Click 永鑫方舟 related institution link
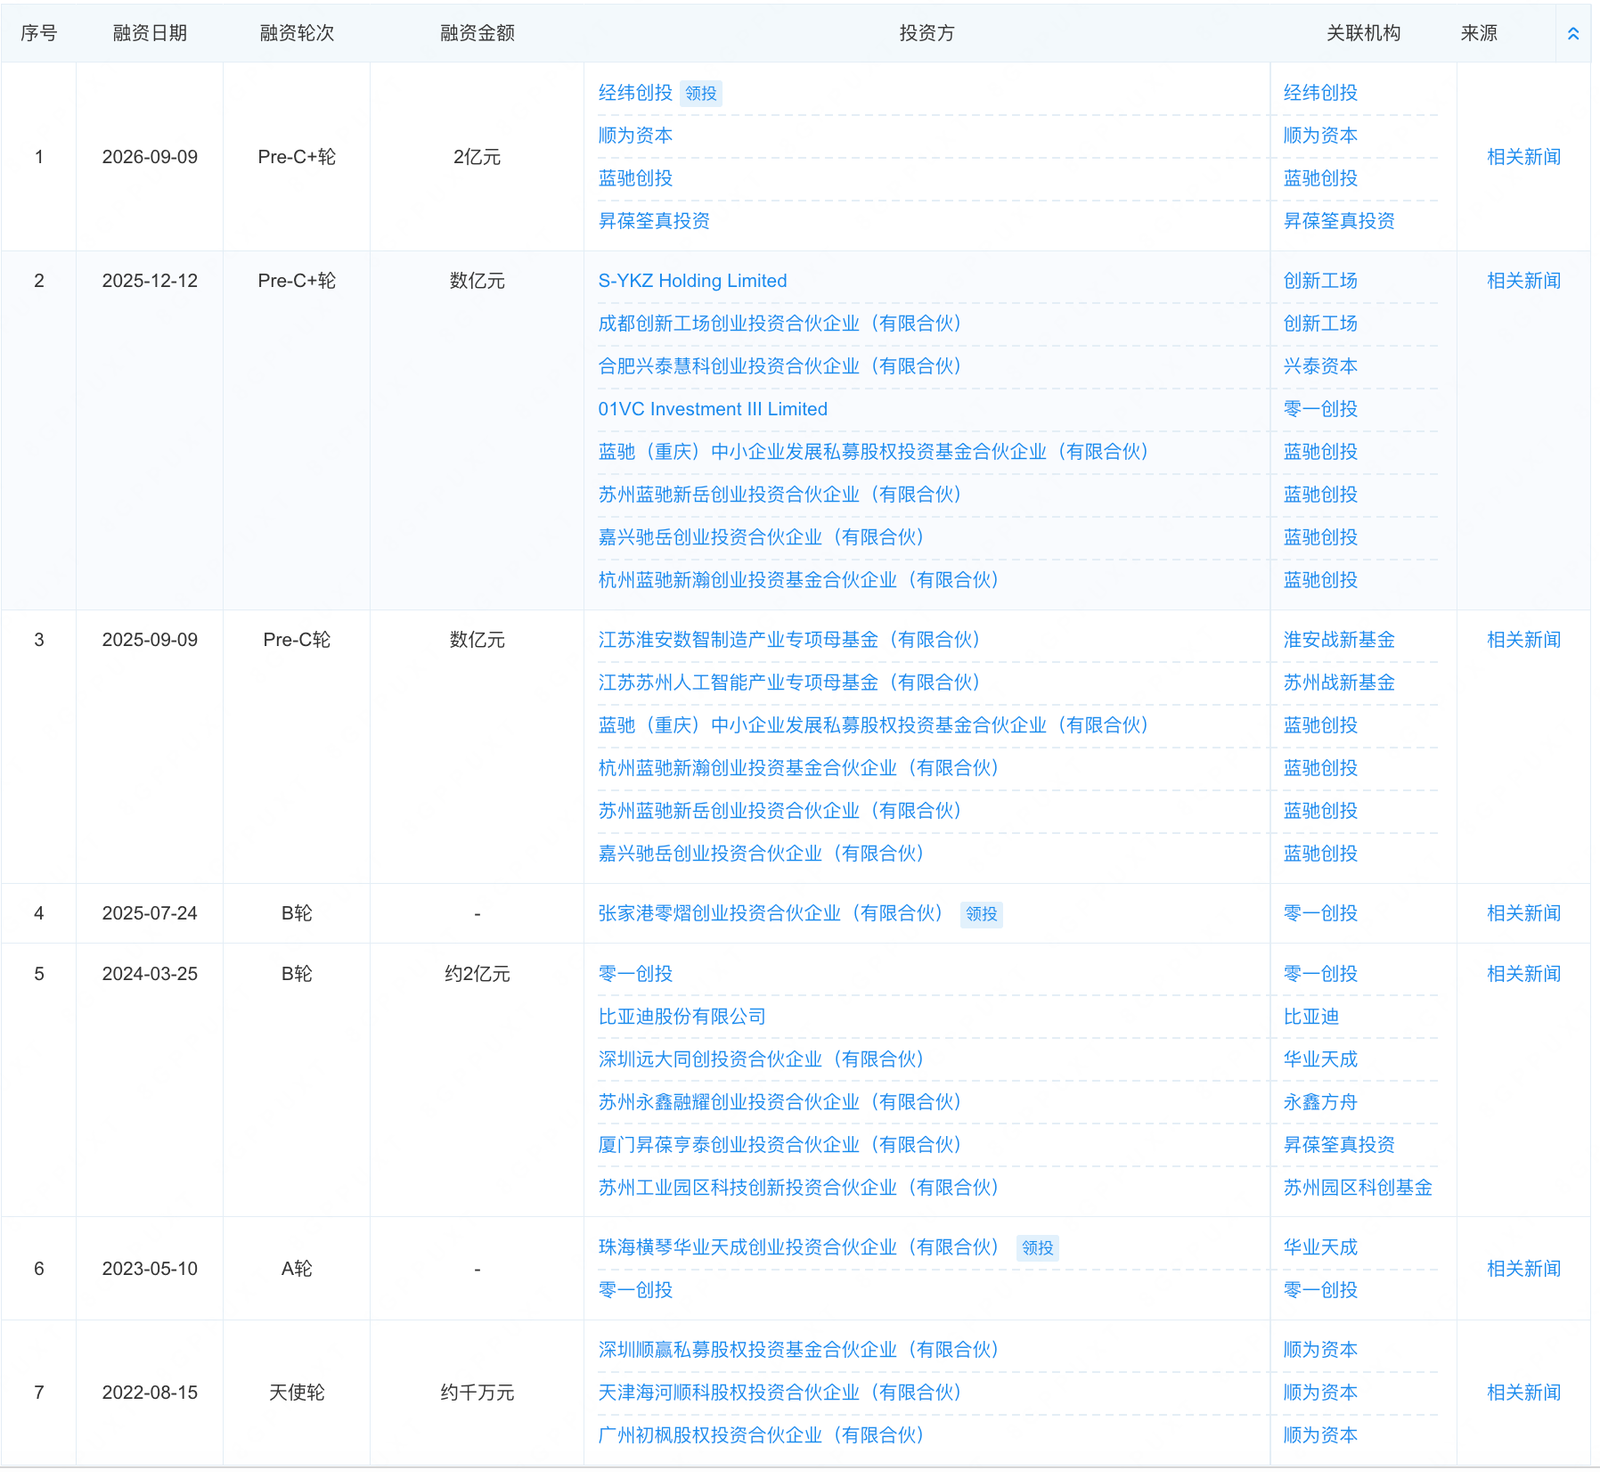This screenshot has width=1600, height=1472. pyautogui.click(x=1320, y=1102)
